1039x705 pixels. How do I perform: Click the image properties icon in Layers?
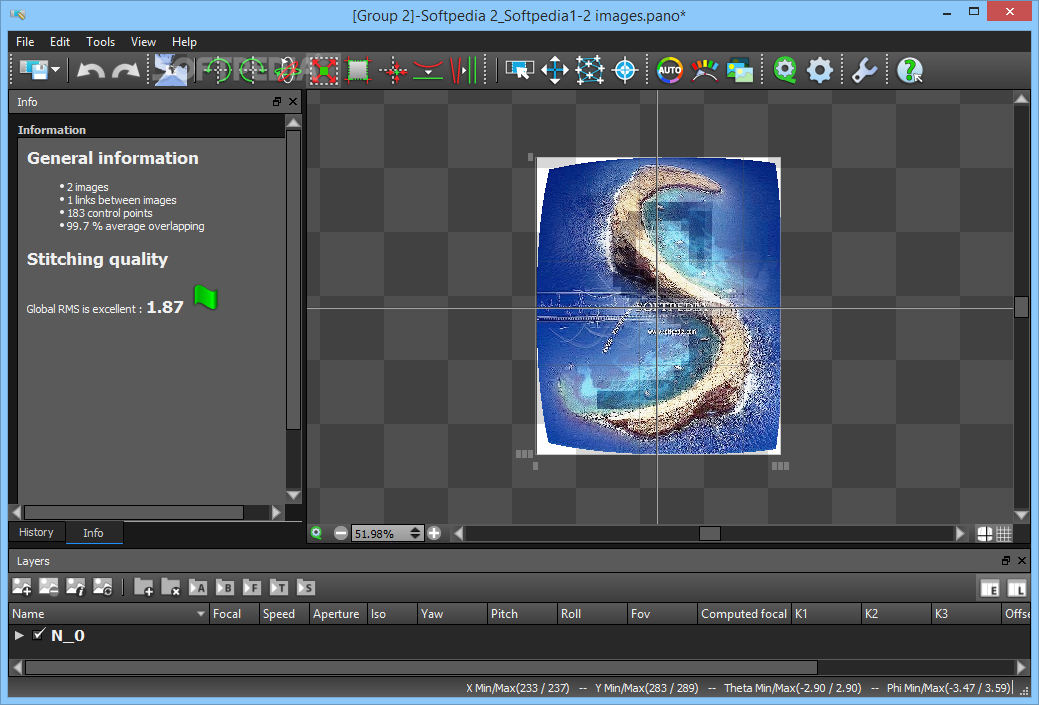pyautogui.click(x=76, y=587)
